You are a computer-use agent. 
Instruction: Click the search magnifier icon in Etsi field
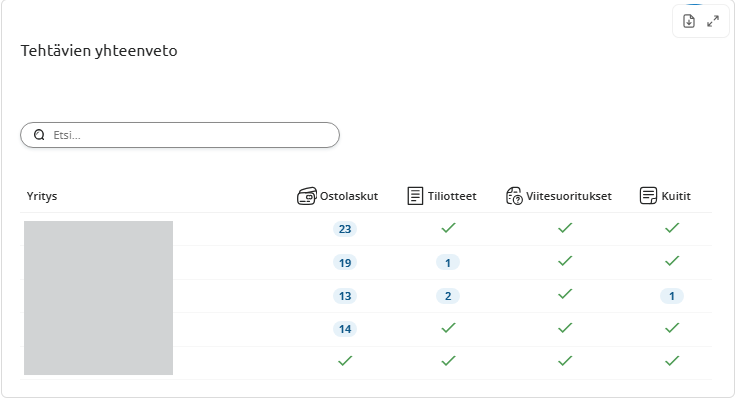pos(39,135)
